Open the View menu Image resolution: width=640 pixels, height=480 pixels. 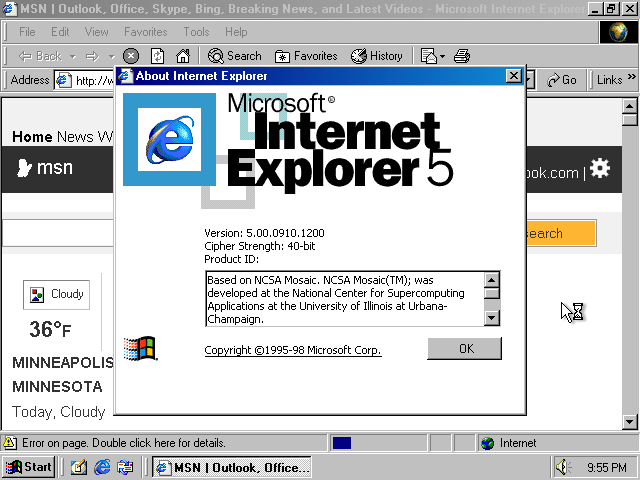coord(96,32)
